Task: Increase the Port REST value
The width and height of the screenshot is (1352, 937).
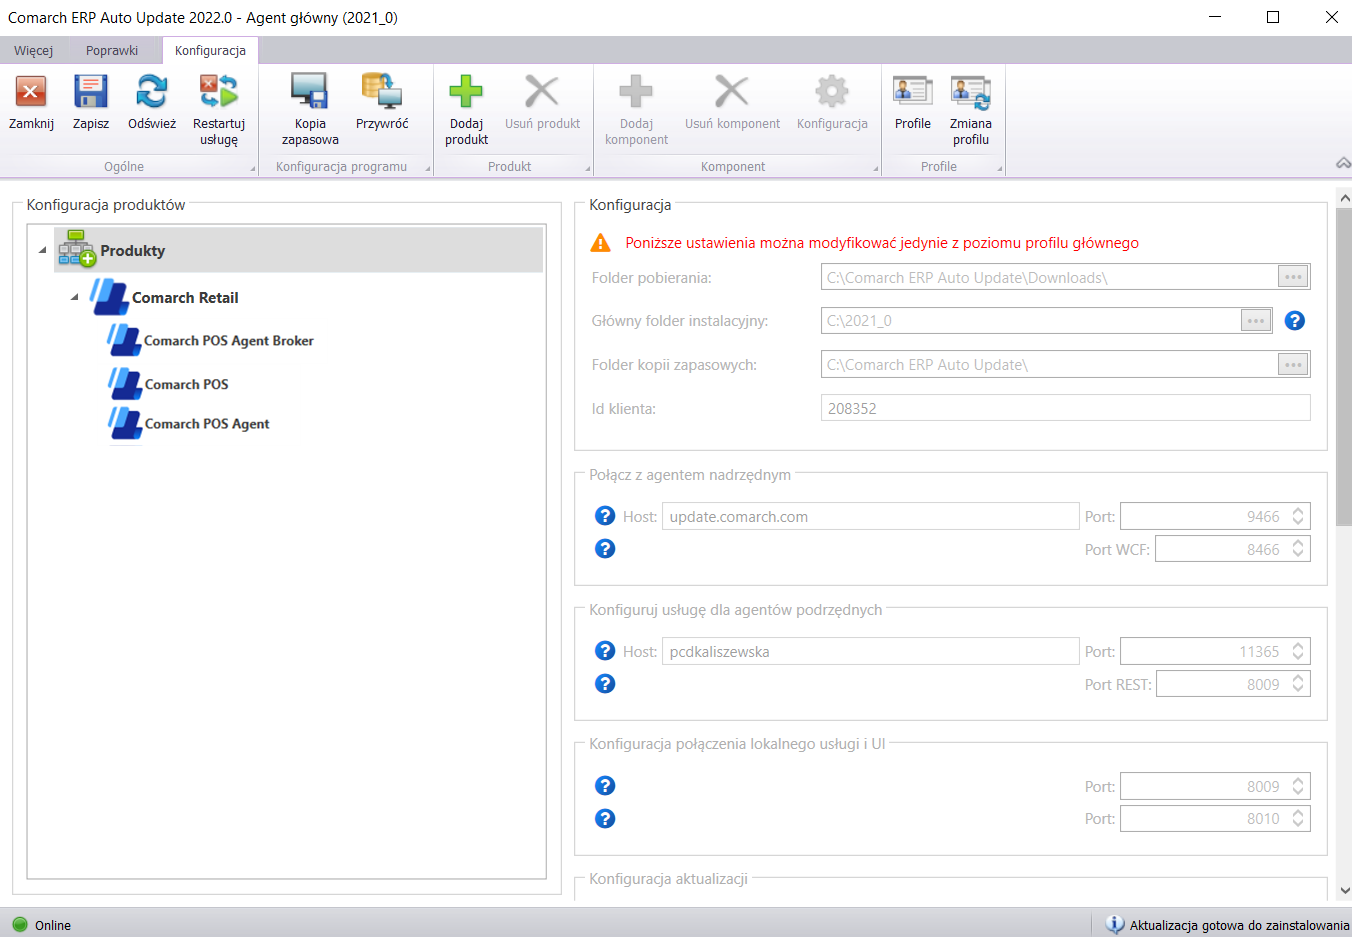Action: (1298, 678)
